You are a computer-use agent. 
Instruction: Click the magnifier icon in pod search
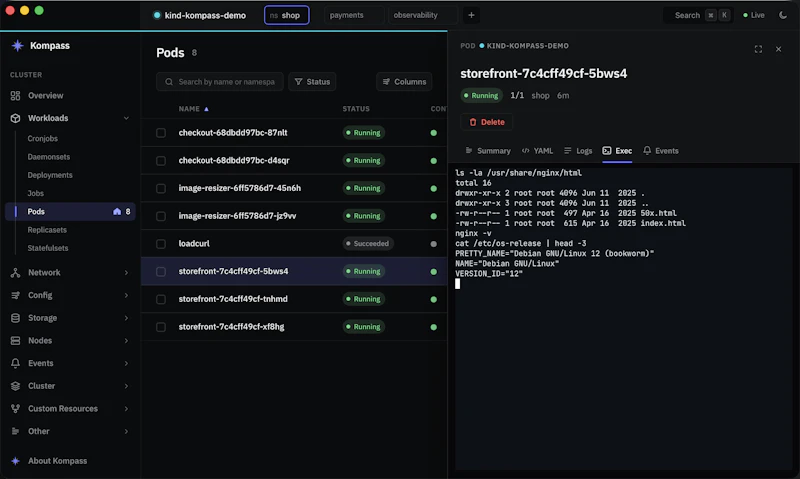click(169, 82)
